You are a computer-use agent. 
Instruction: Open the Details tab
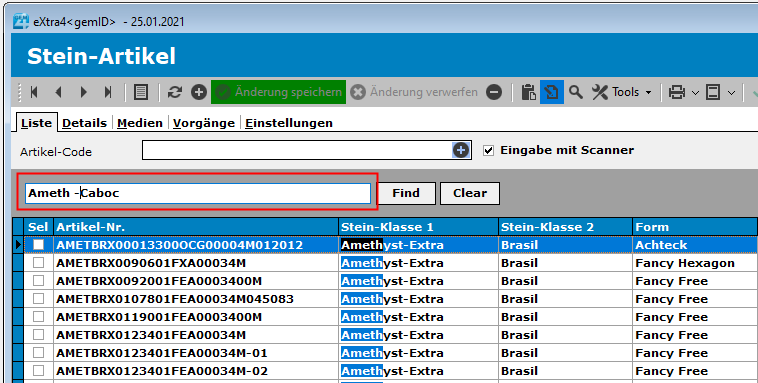pyautogui.click(x=85, y=123)
